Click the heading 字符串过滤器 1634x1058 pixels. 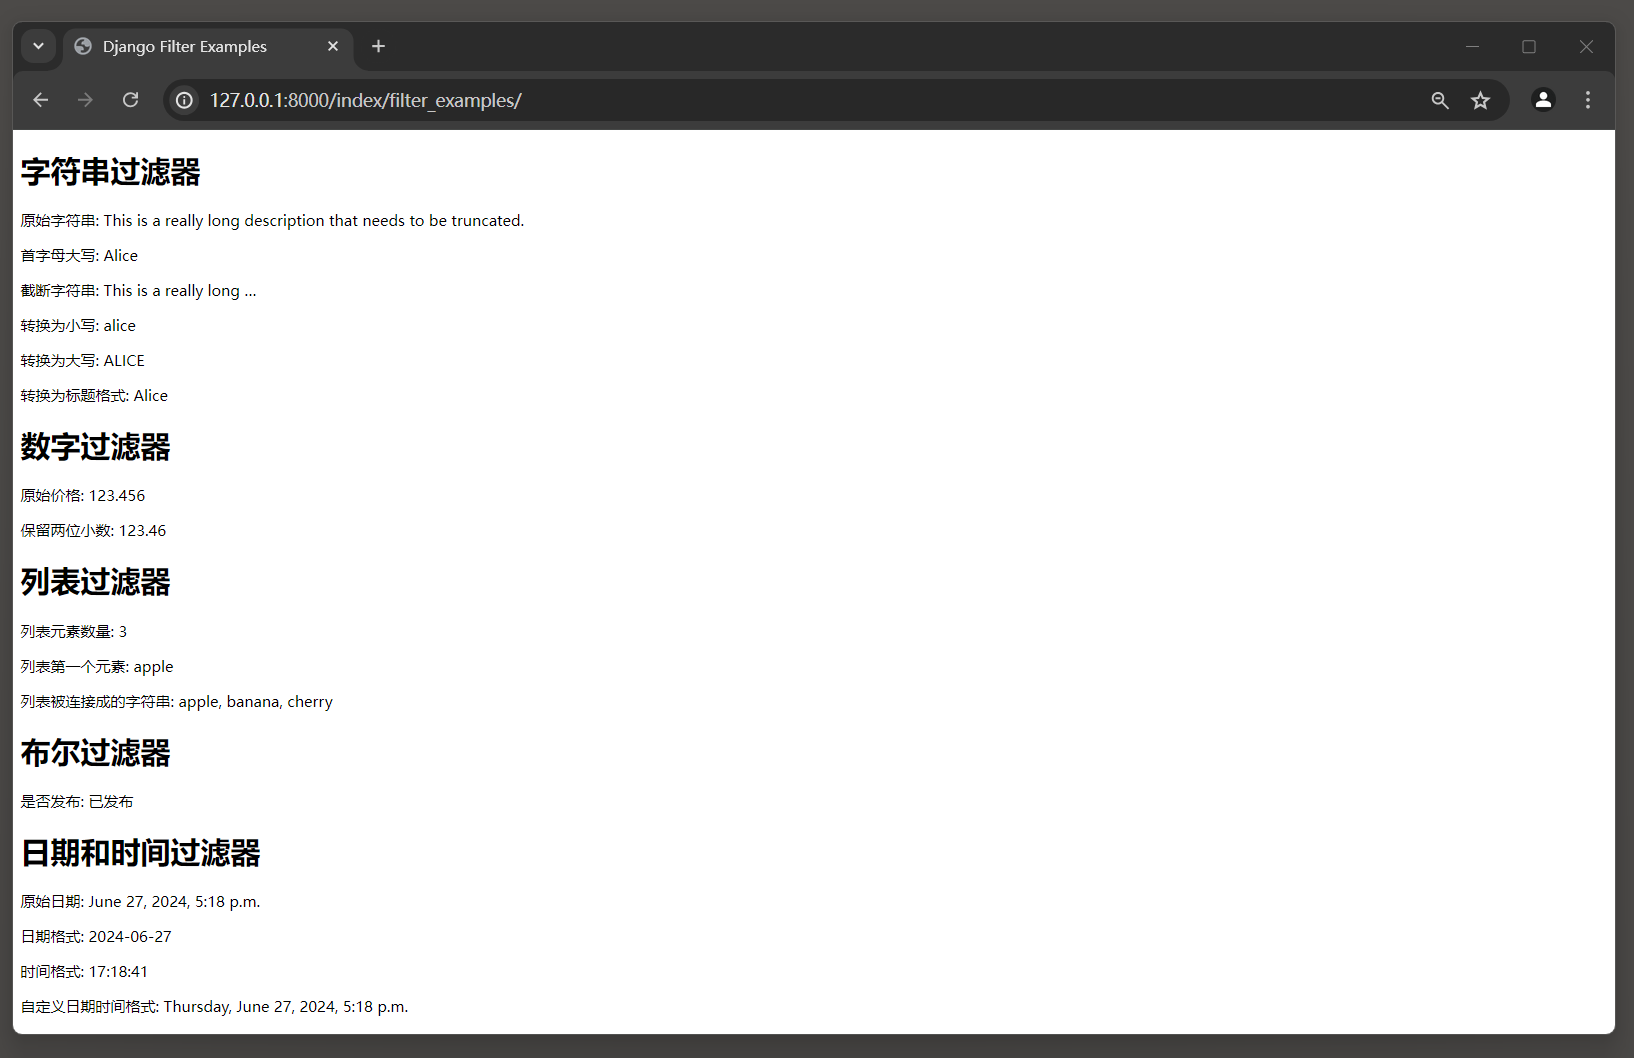111,172
